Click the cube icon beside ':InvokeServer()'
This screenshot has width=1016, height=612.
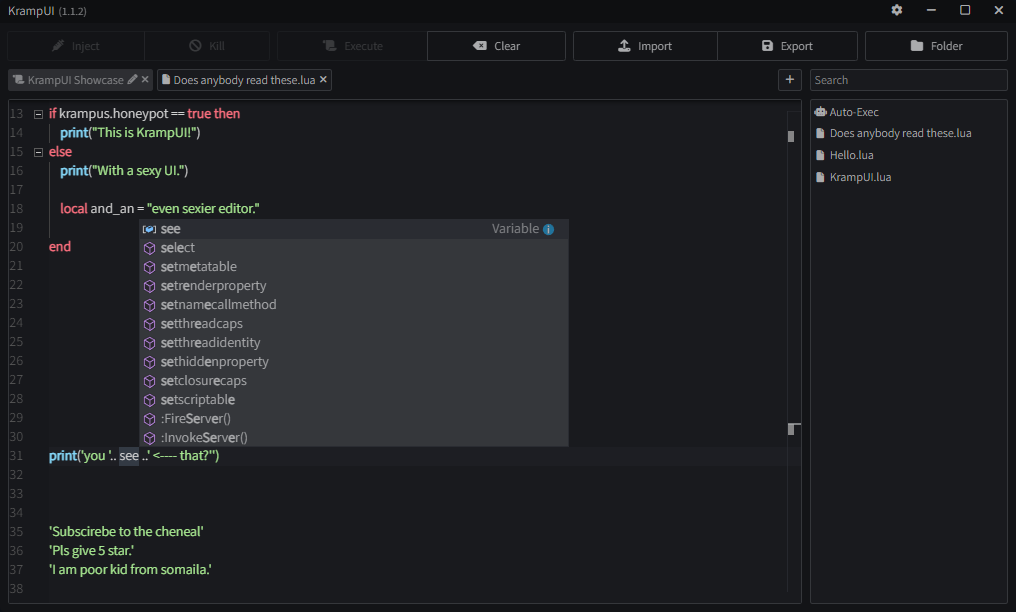point(150,438)
